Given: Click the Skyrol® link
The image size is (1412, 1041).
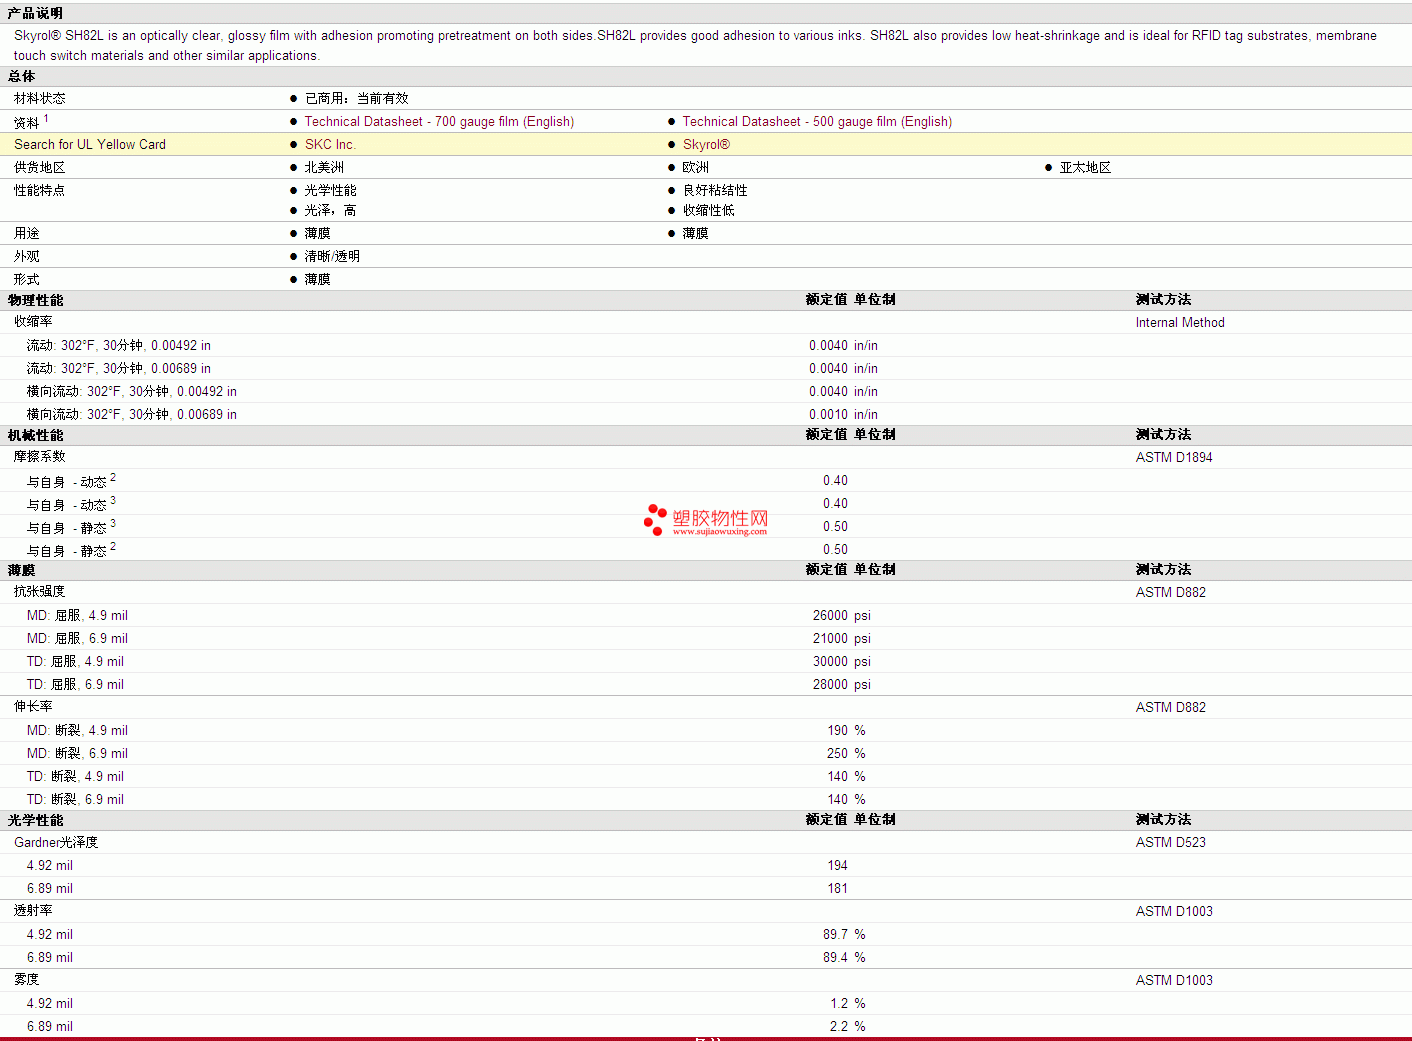Looking at the screenshot, I should point(706,144).
